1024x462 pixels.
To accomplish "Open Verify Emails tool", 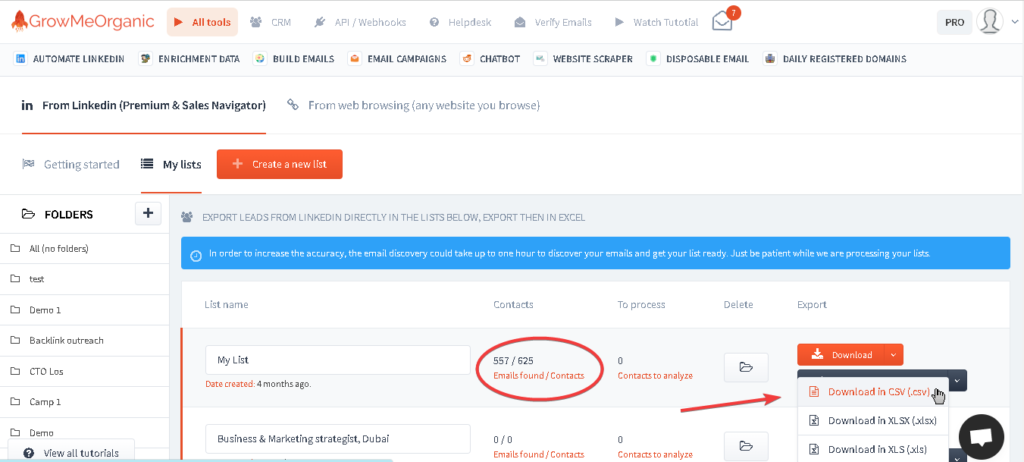I will coord(553,22).
